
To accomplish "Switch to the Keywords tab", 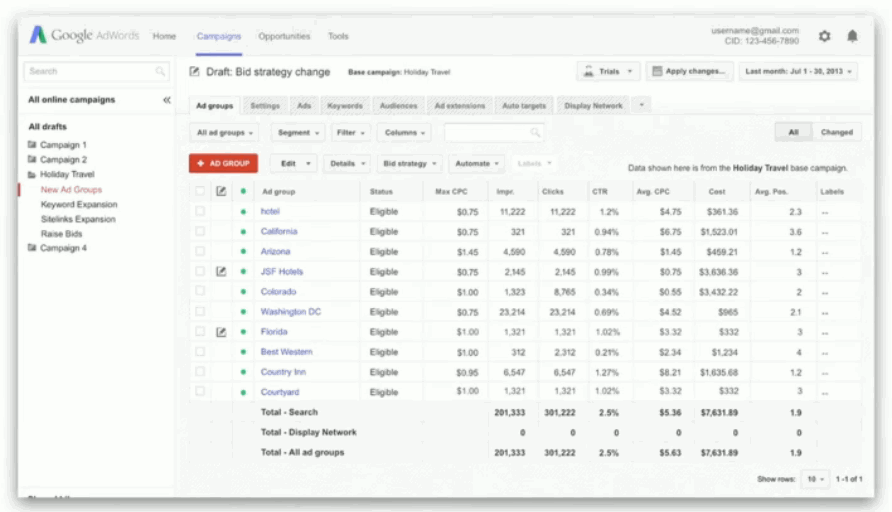I will click(x=345, y=106).
